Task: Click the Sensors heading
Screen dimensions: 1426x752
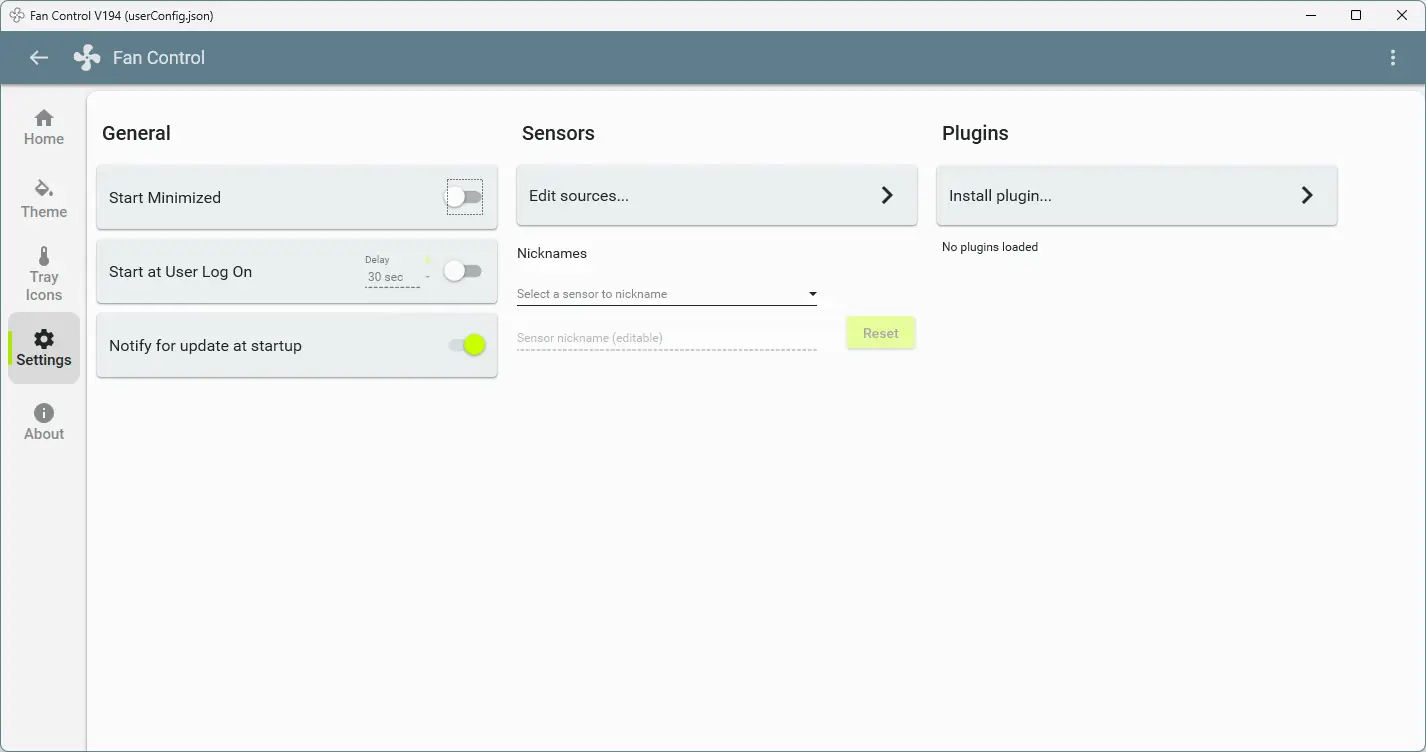Action: tap(558, 133)
